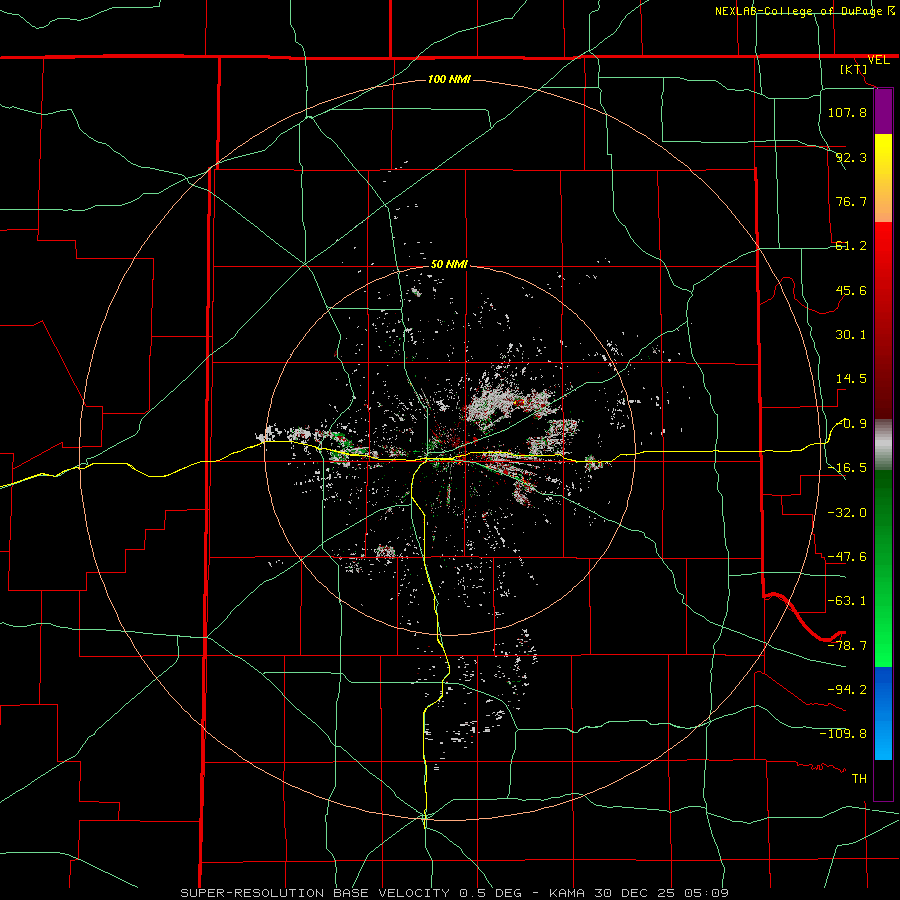Select the 45.6 velocity scale value
The image size is (900, 900).
point(851,290)
